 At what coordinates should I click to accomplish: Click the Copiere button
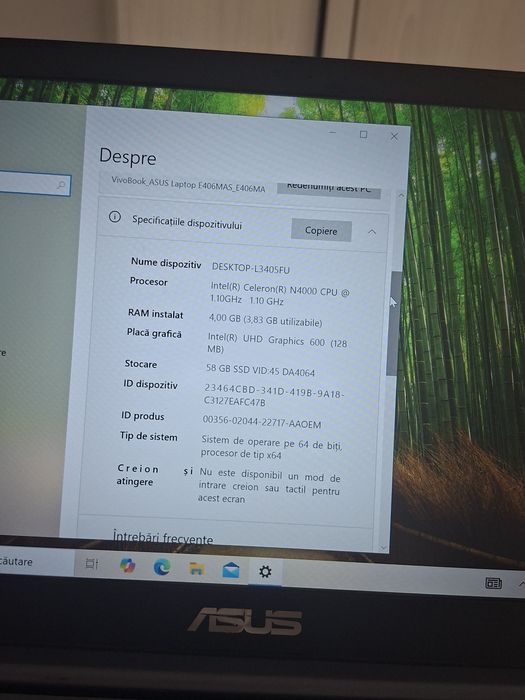click(321, 230)
